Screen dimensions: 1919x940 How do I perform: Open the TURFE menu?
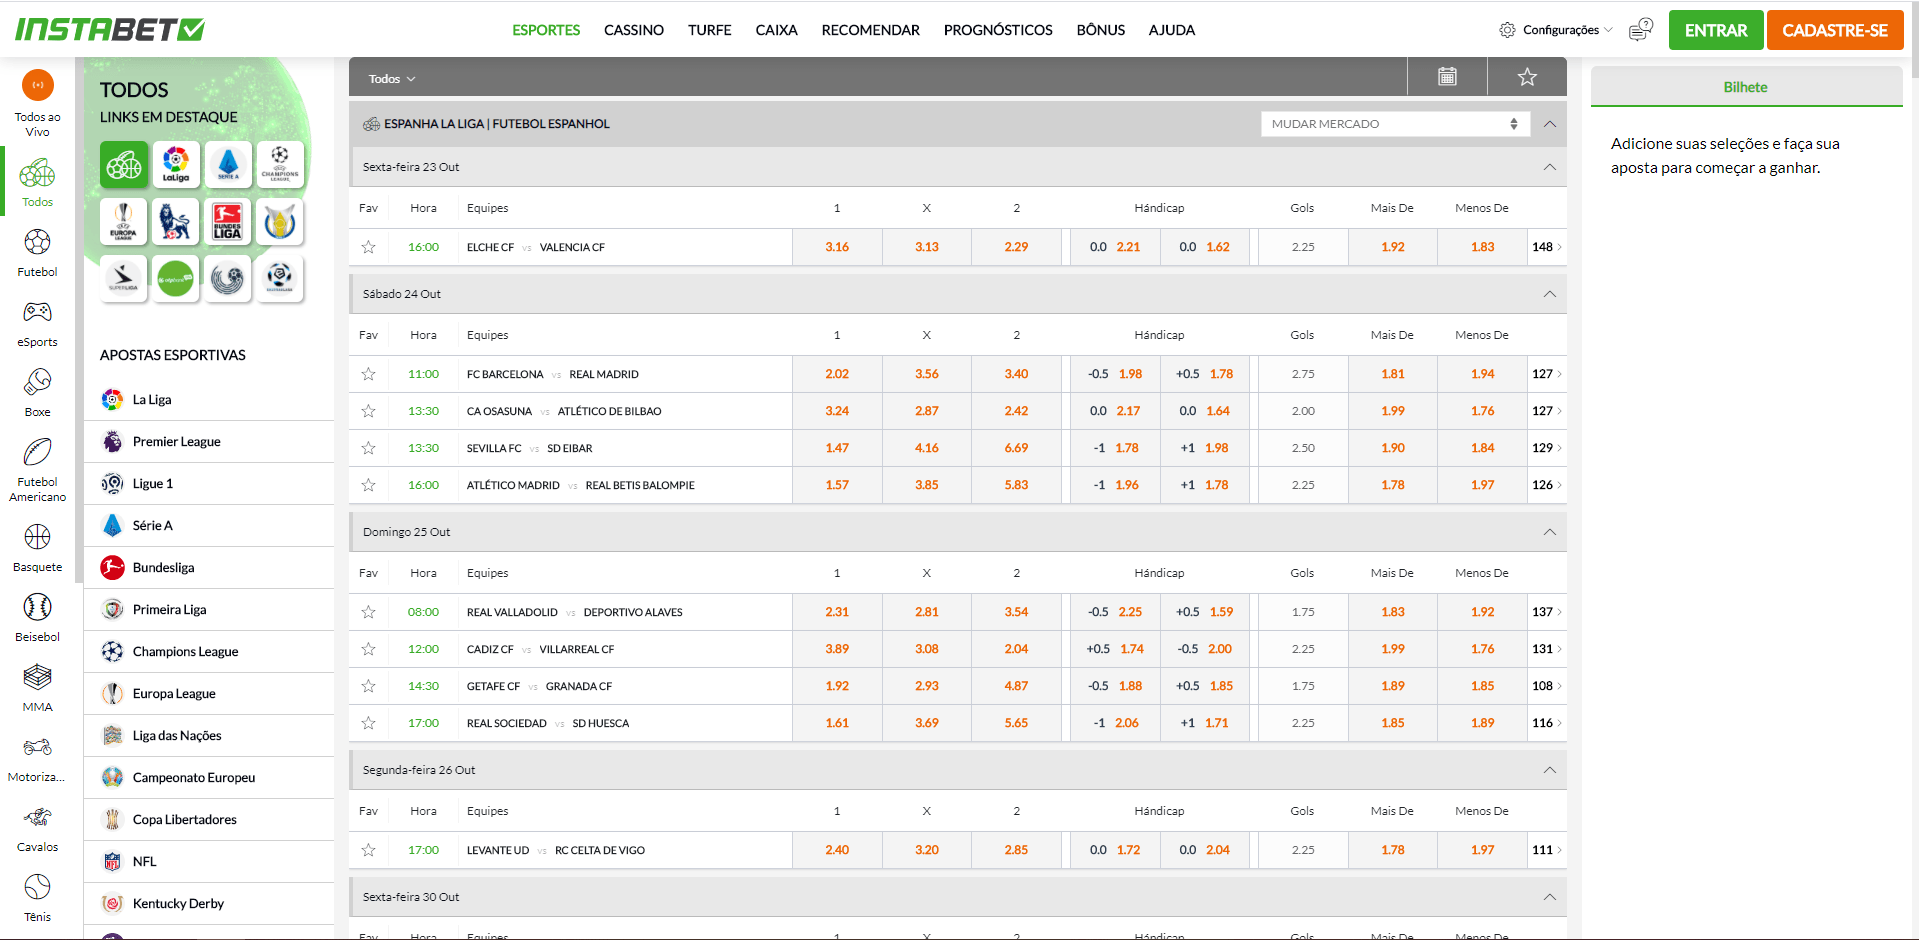710,30
